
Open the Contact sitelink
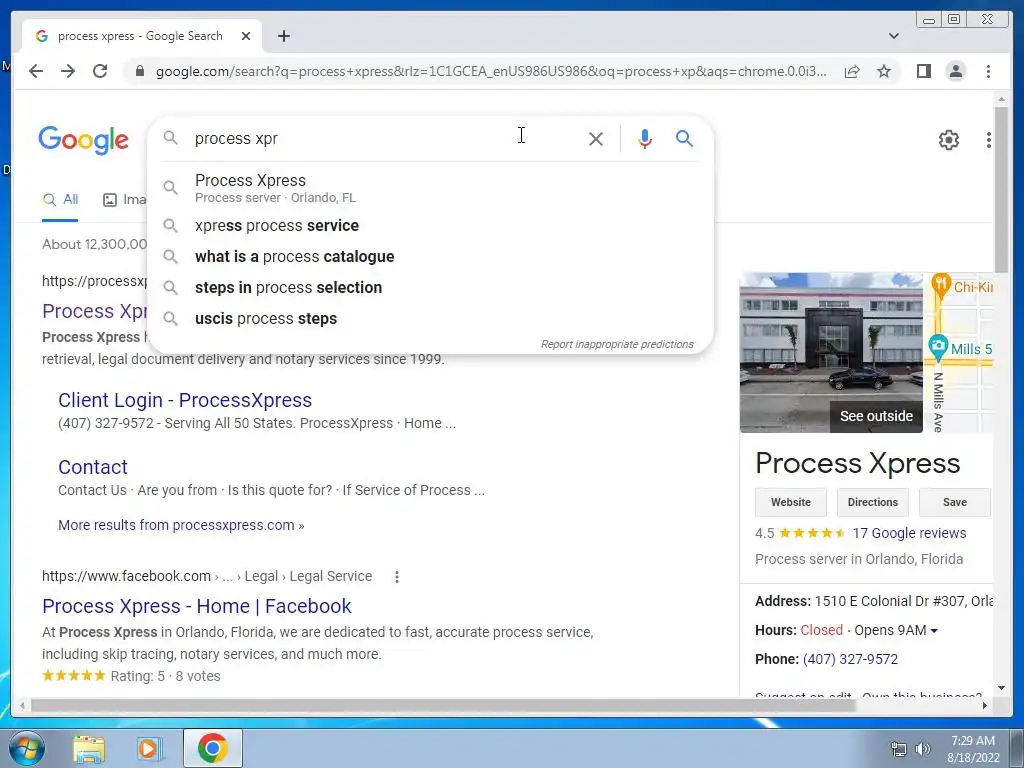pyautogui.click(x=93, y=467)
